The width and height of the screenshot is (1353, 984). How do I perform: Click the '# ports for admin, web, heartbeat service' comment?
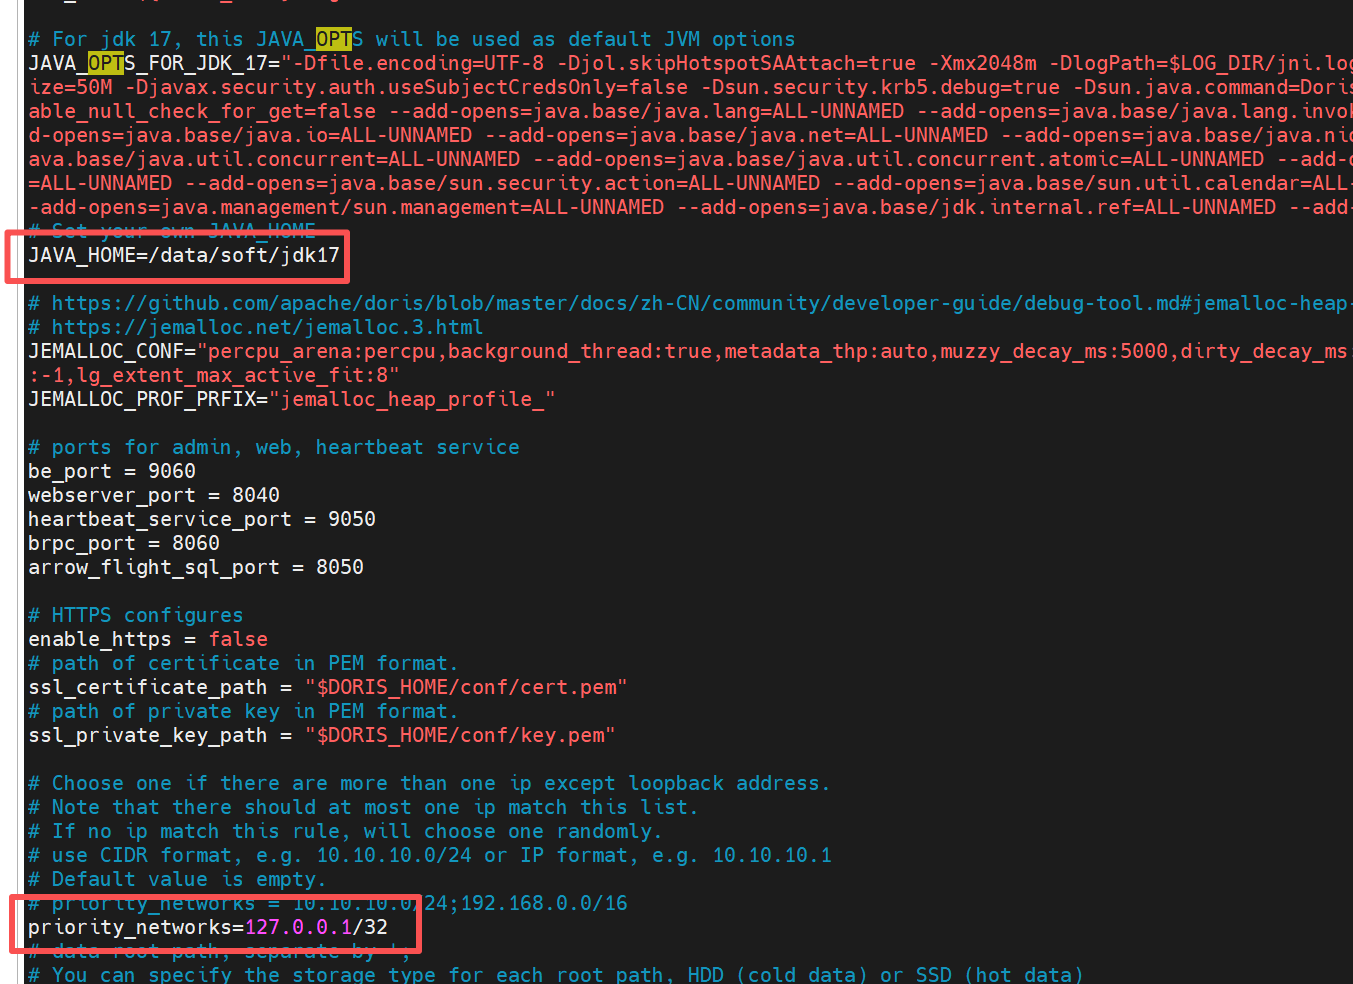pyautogui.click(x=274, y=447)
